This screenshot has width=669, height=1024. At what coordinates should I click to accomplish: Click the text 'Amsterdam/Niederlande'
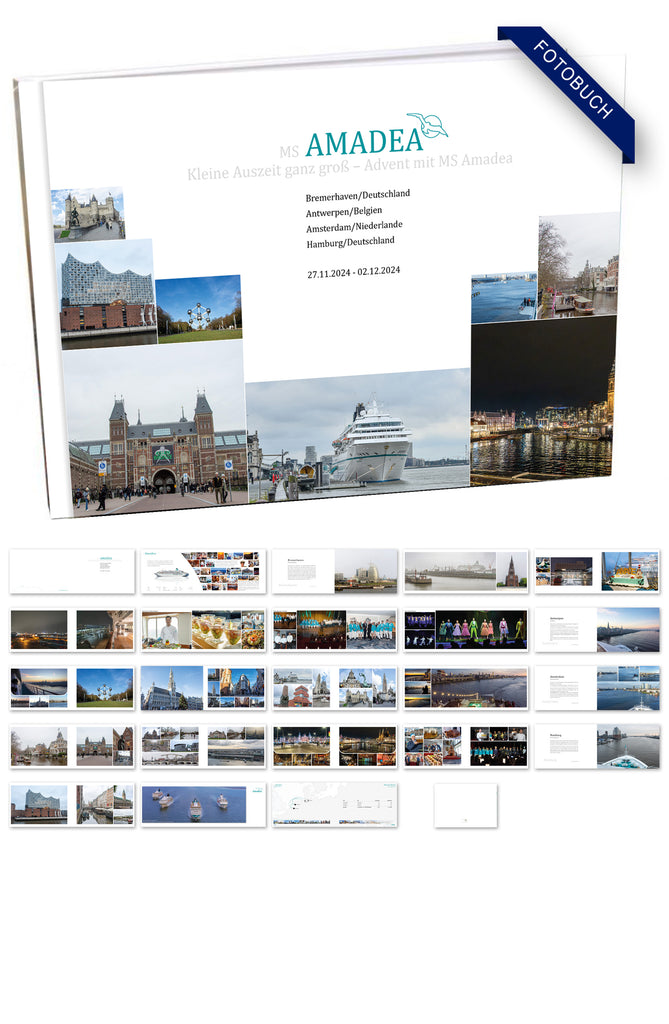coord(354,227)
